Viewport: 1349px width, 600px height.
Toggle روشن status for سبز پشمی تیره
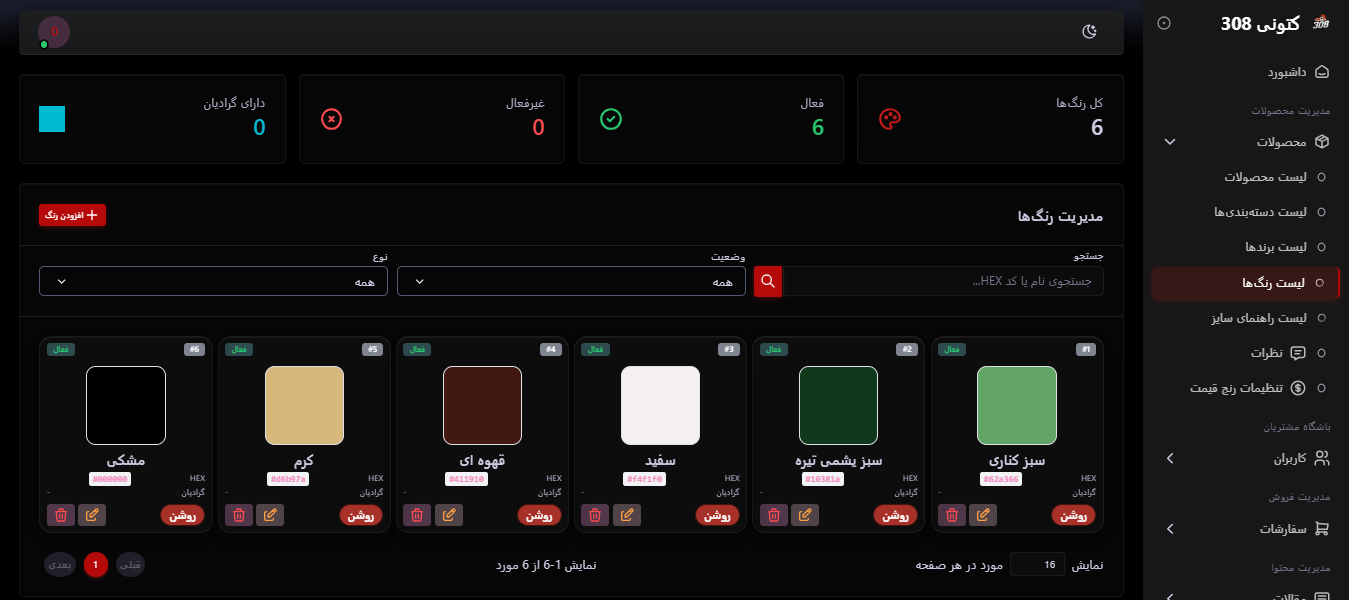pyautogui.click(x=896, y=515)
